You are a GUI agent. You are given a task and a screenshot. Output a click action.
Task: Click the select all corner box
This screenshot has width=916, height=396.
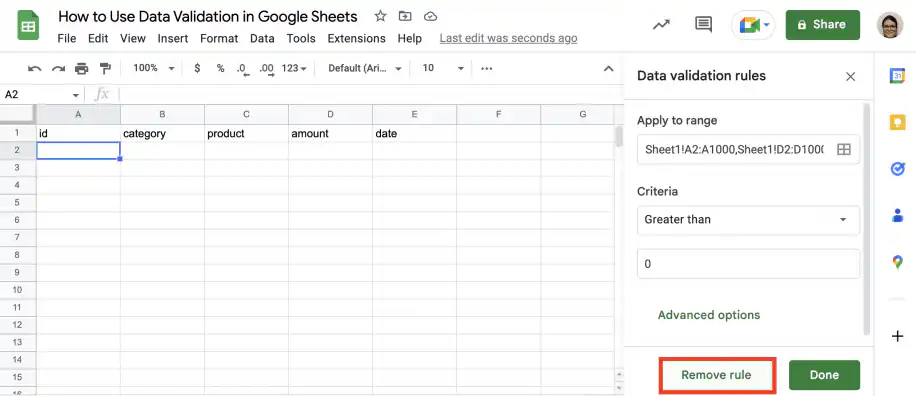[x=18, y=114]
